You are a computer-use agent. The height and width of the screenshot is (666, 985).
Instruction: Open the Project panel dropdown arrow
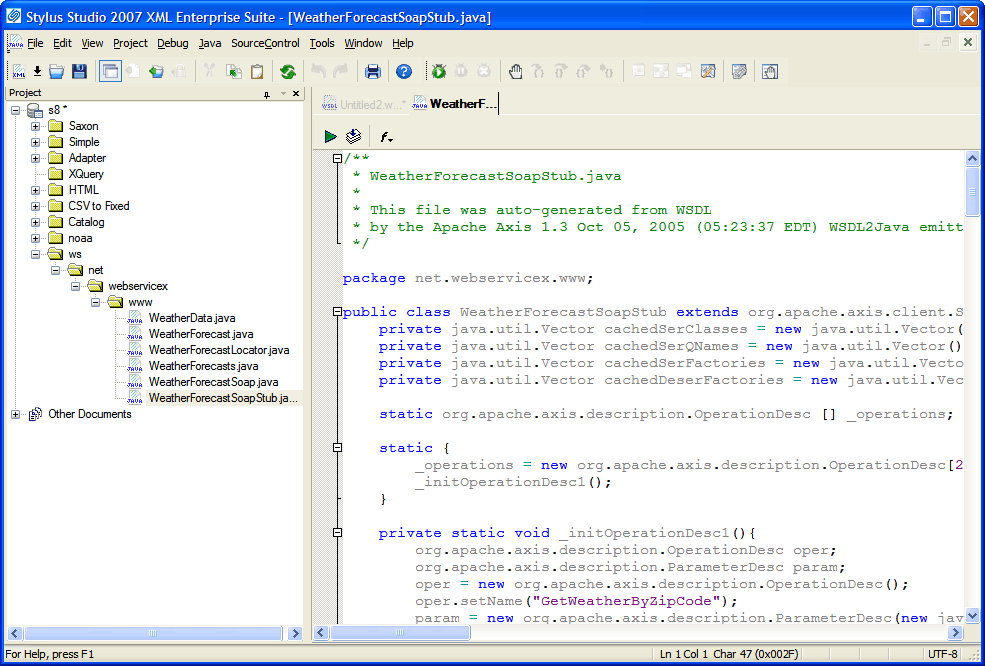coord(283,94)
